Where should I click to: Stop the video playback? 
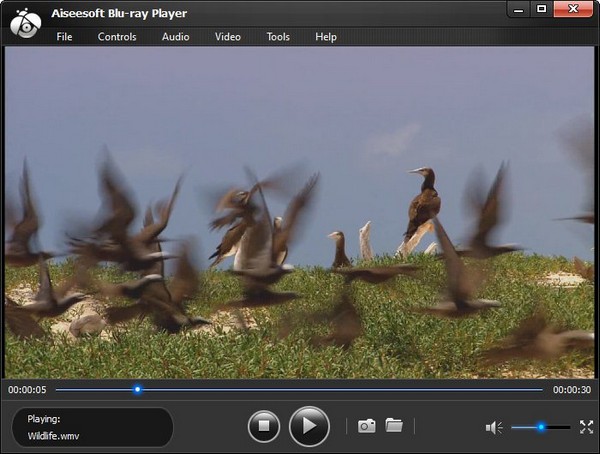(x=264, y=427)
